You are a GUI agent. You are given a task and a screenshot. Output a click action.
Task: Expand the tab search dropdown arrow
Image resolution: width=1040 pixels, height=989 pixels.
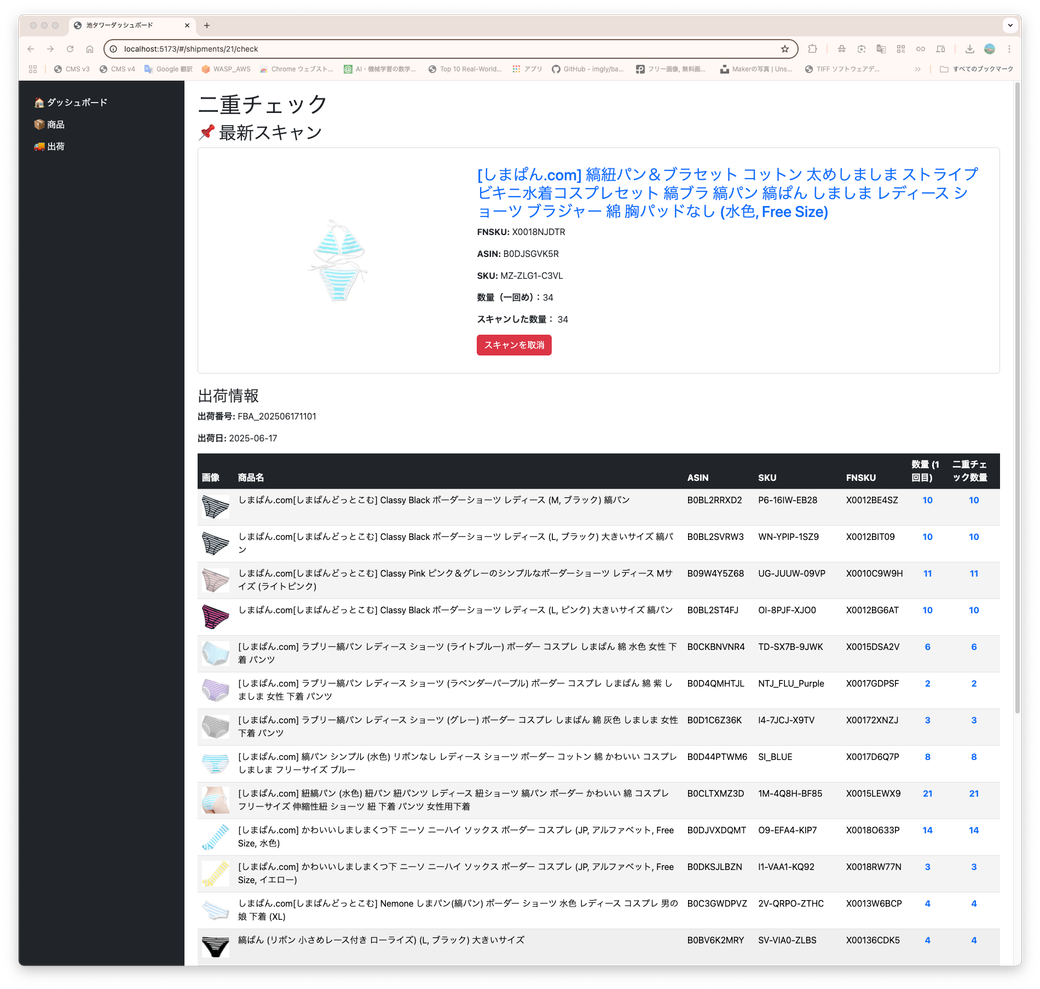[x=1009, y=25]
